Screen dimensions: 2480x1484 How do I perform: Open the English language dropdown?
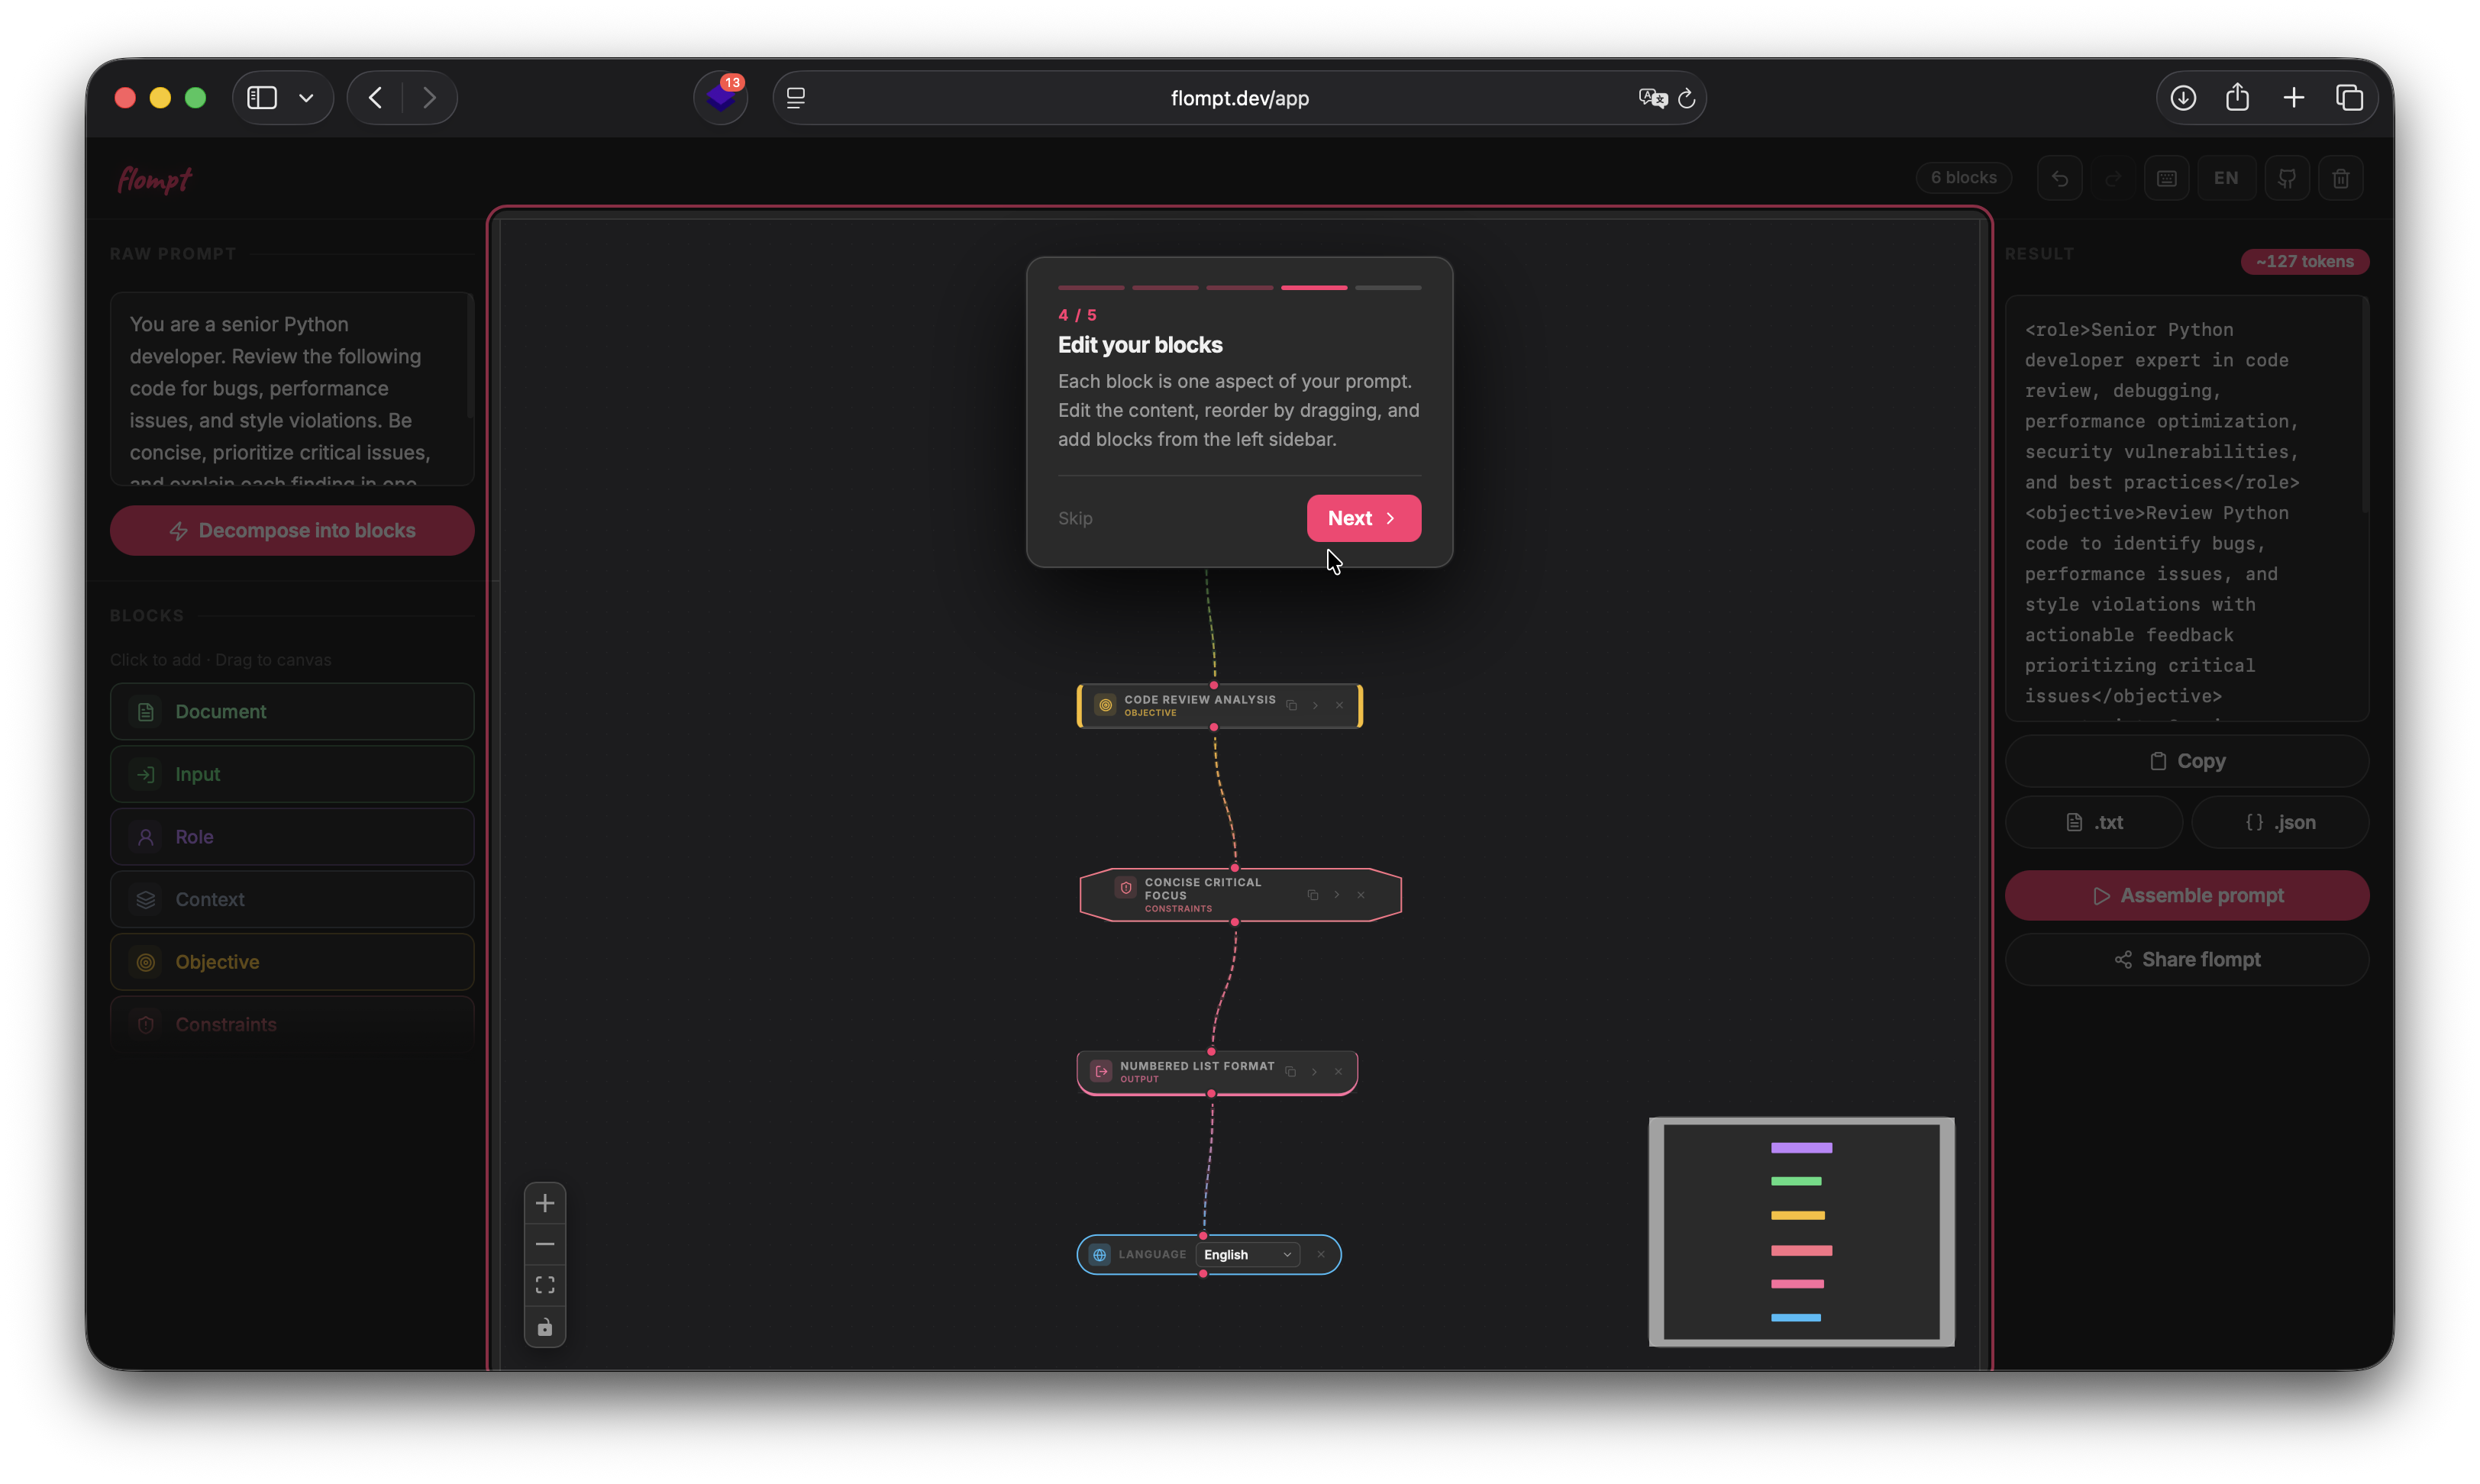[x=1247, y=1254]
